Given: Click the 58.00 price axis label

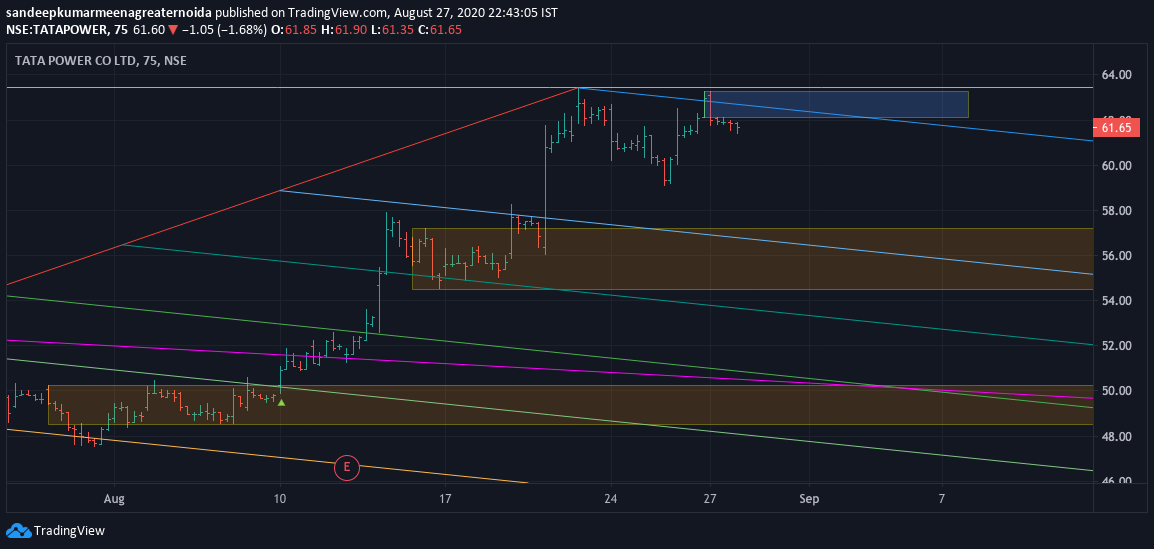Looking at the screenshot, I should click(1116, 211).
